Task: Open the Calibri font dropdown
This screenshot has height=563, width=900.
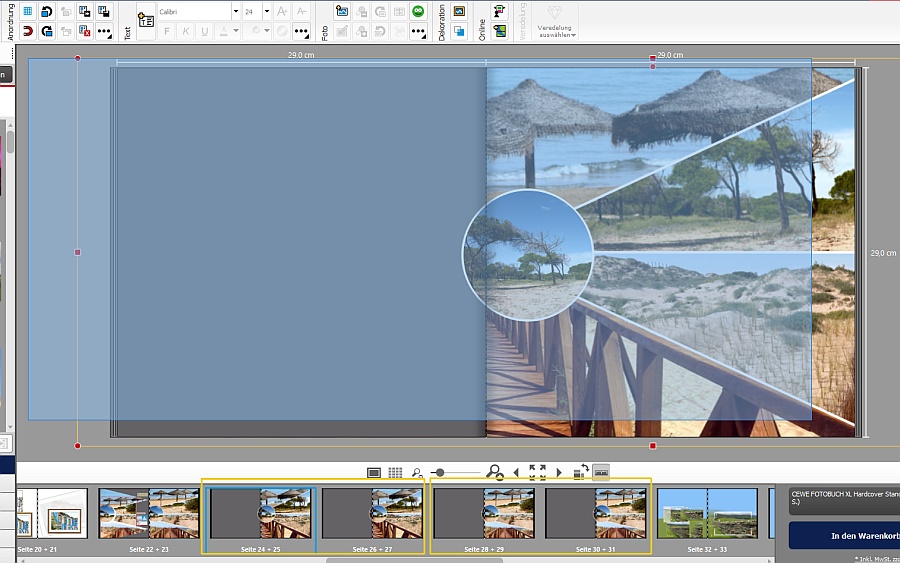Action: (236, 12)
